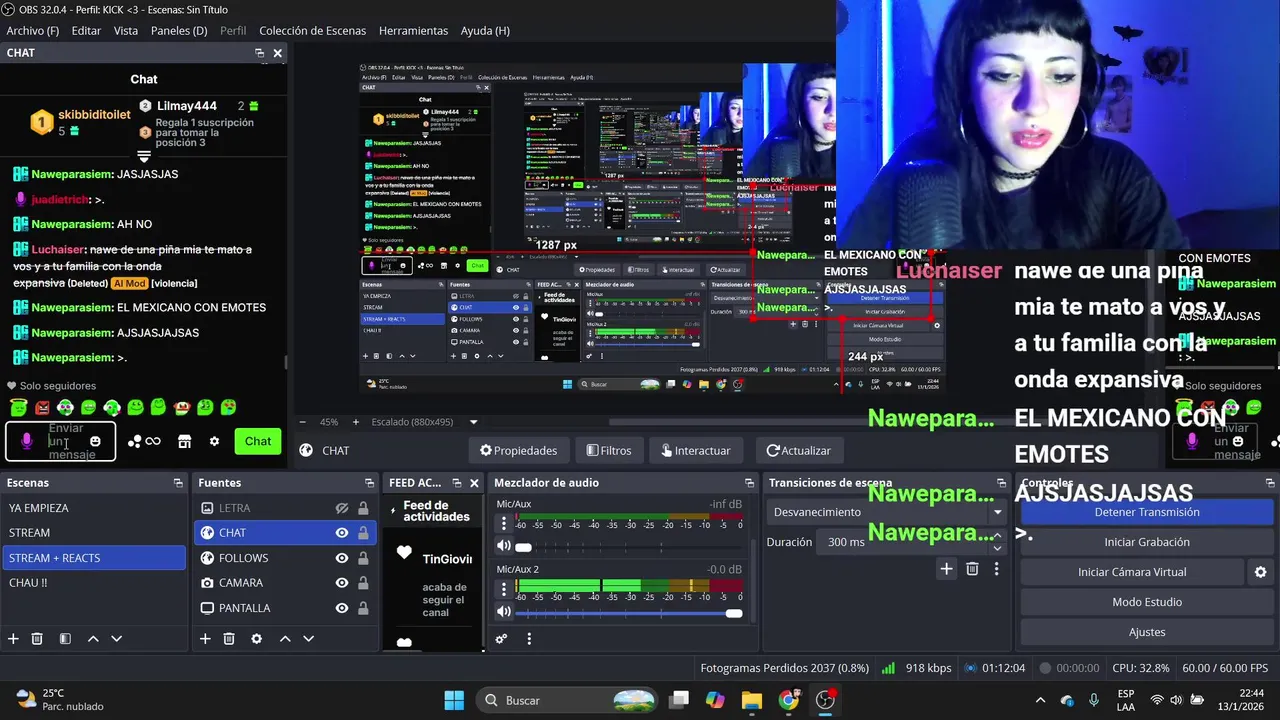The height and width of the screenshot is (720, 1280).
Task: Open channel points infinity icon in chat
Action: pos(152,441)
